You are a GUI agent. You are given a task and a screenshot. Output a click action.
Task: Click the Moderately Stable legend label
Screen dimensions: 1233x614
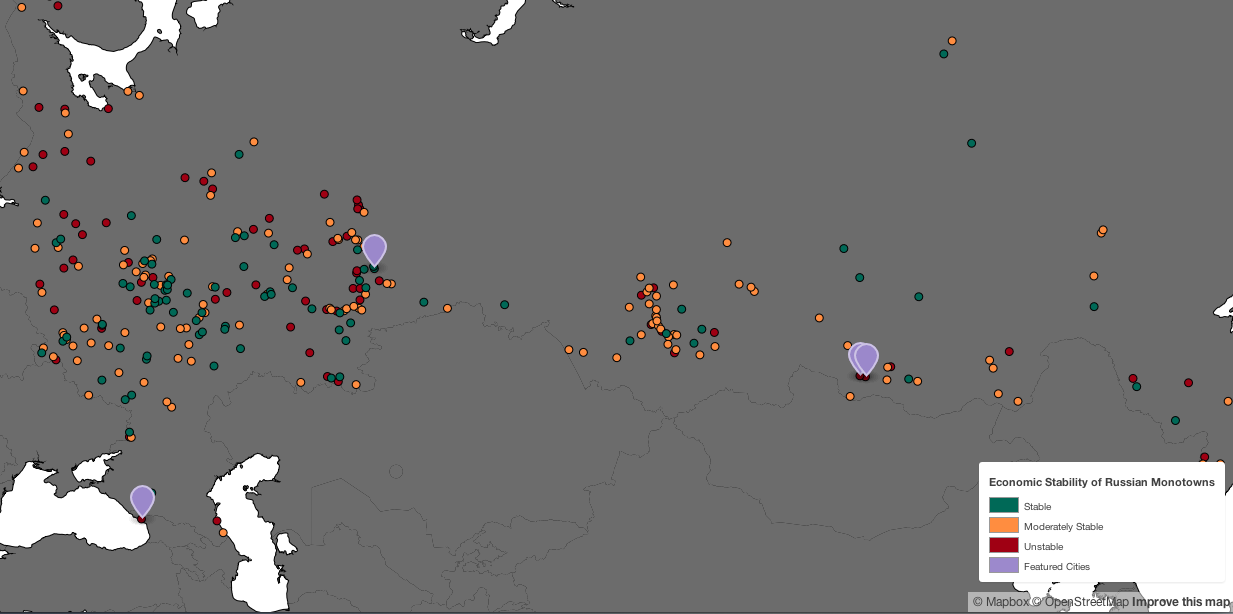pos(1063,526)
